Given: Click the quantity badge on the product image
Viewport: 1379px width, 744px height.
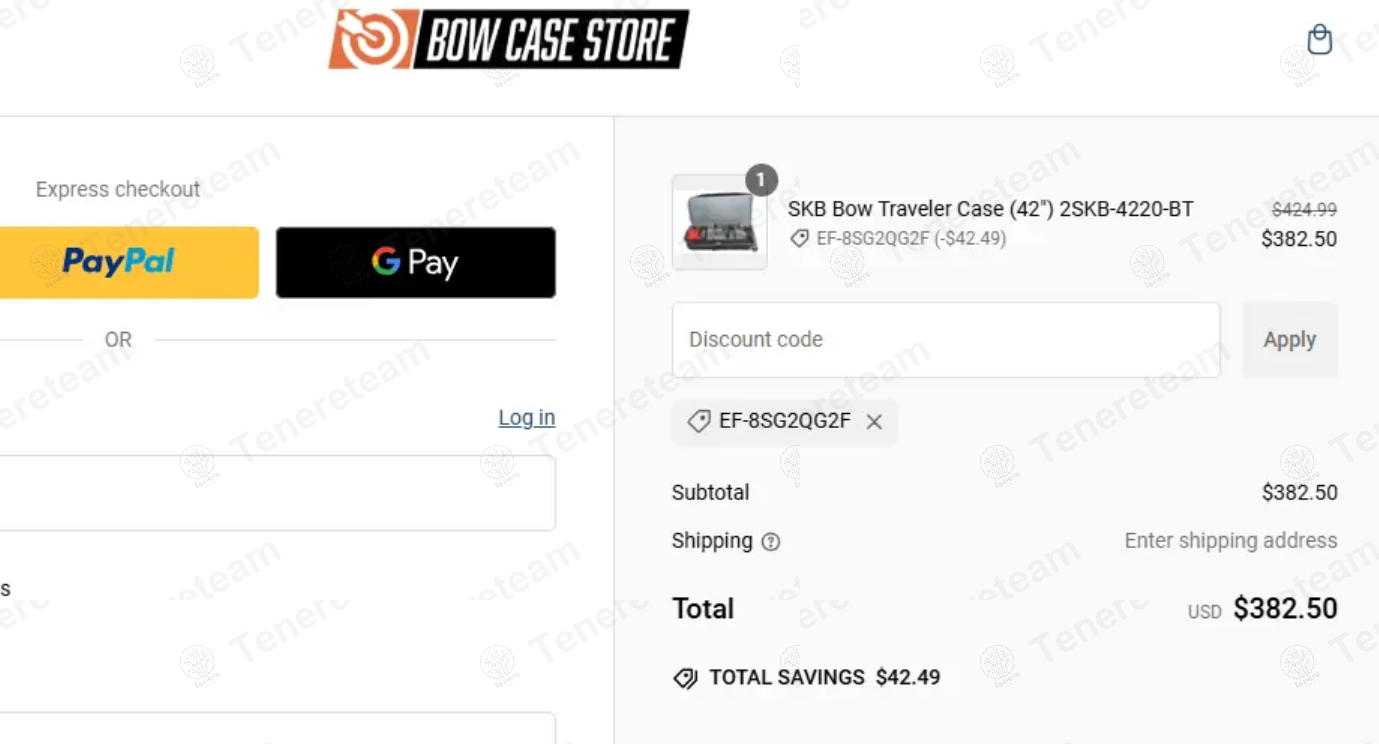Looking at the screenshot, I should coord(761,180).
